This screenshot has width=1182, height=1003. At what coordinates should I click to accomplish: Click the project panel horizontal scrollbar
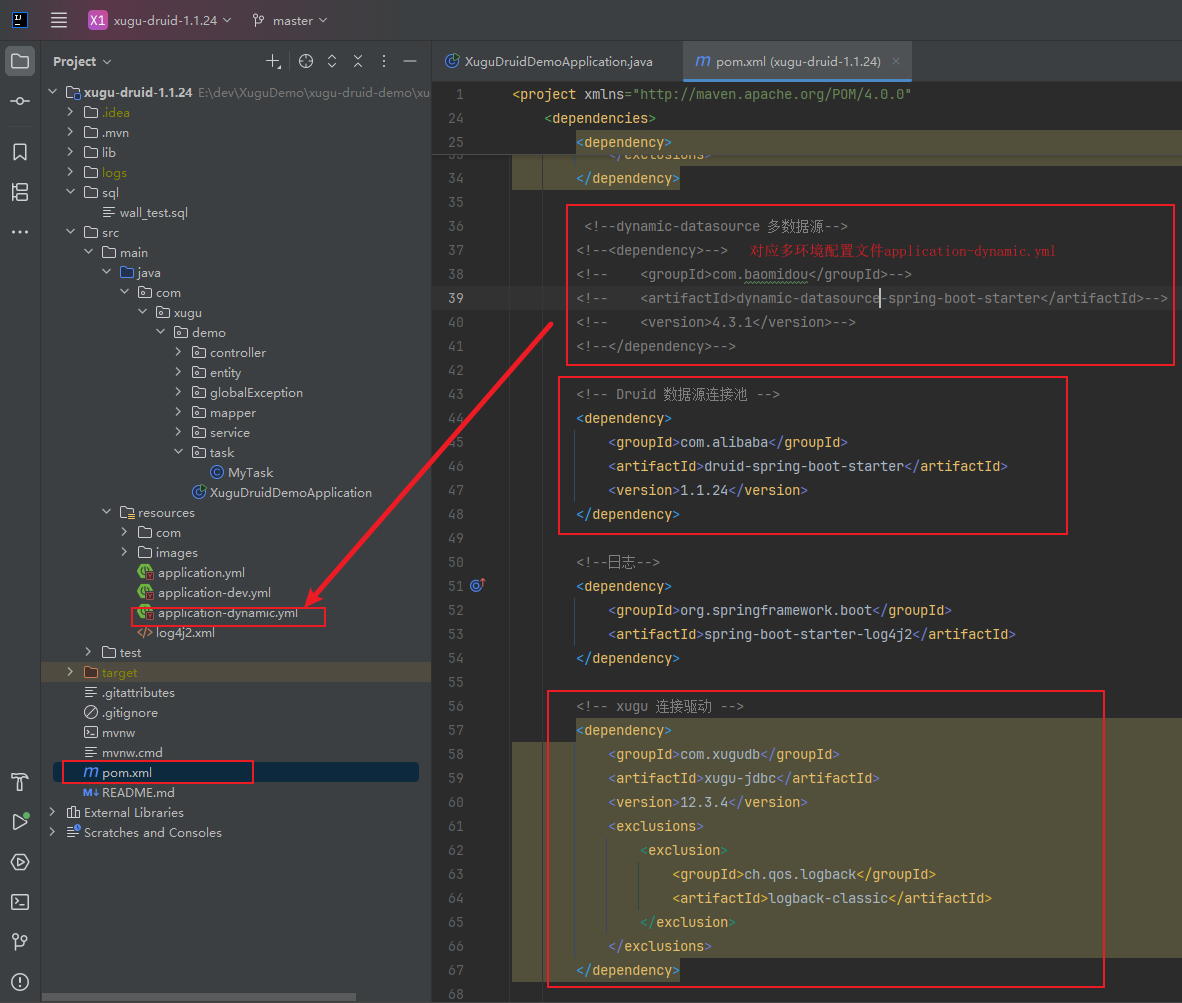tap(200, 997)
